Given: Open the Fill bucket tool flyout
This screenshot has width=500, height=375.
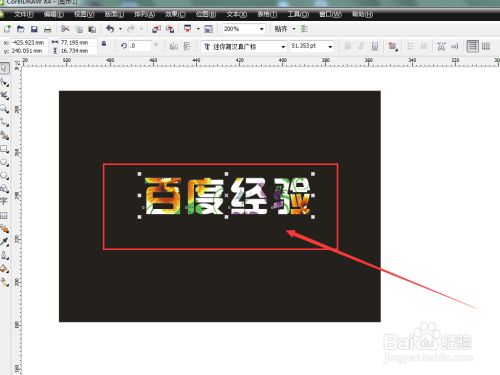Looking at the screenshot, I should coord(4,269).
